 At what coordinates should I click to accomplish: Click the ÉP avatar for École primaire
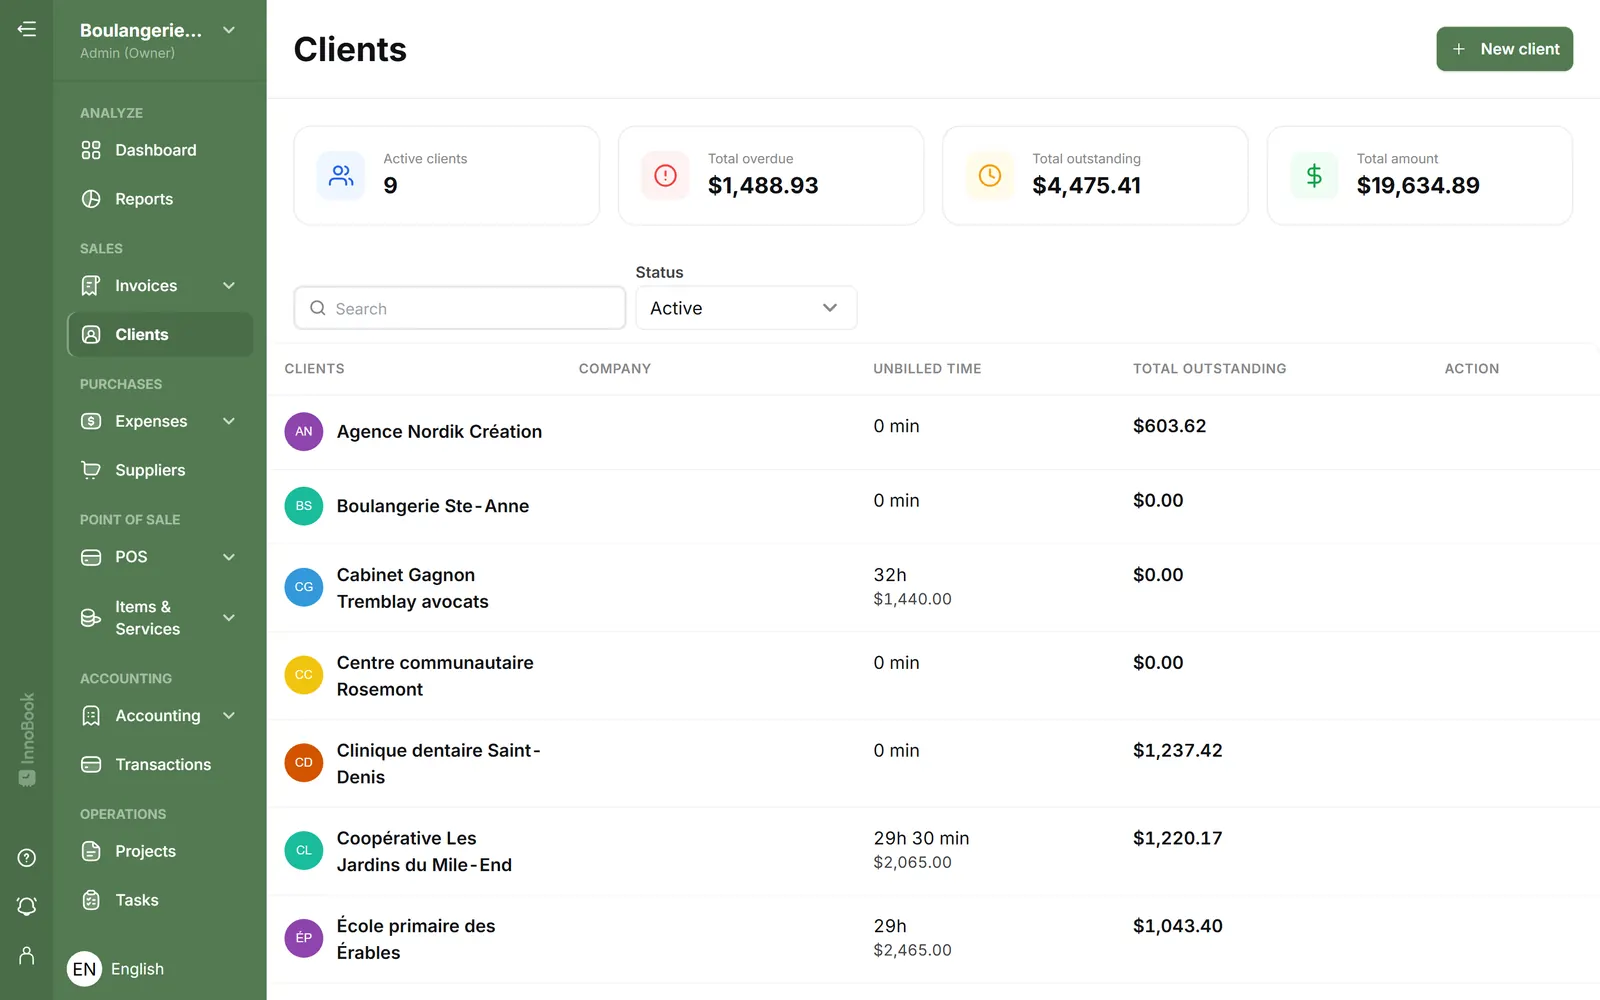tap(304, 938)
